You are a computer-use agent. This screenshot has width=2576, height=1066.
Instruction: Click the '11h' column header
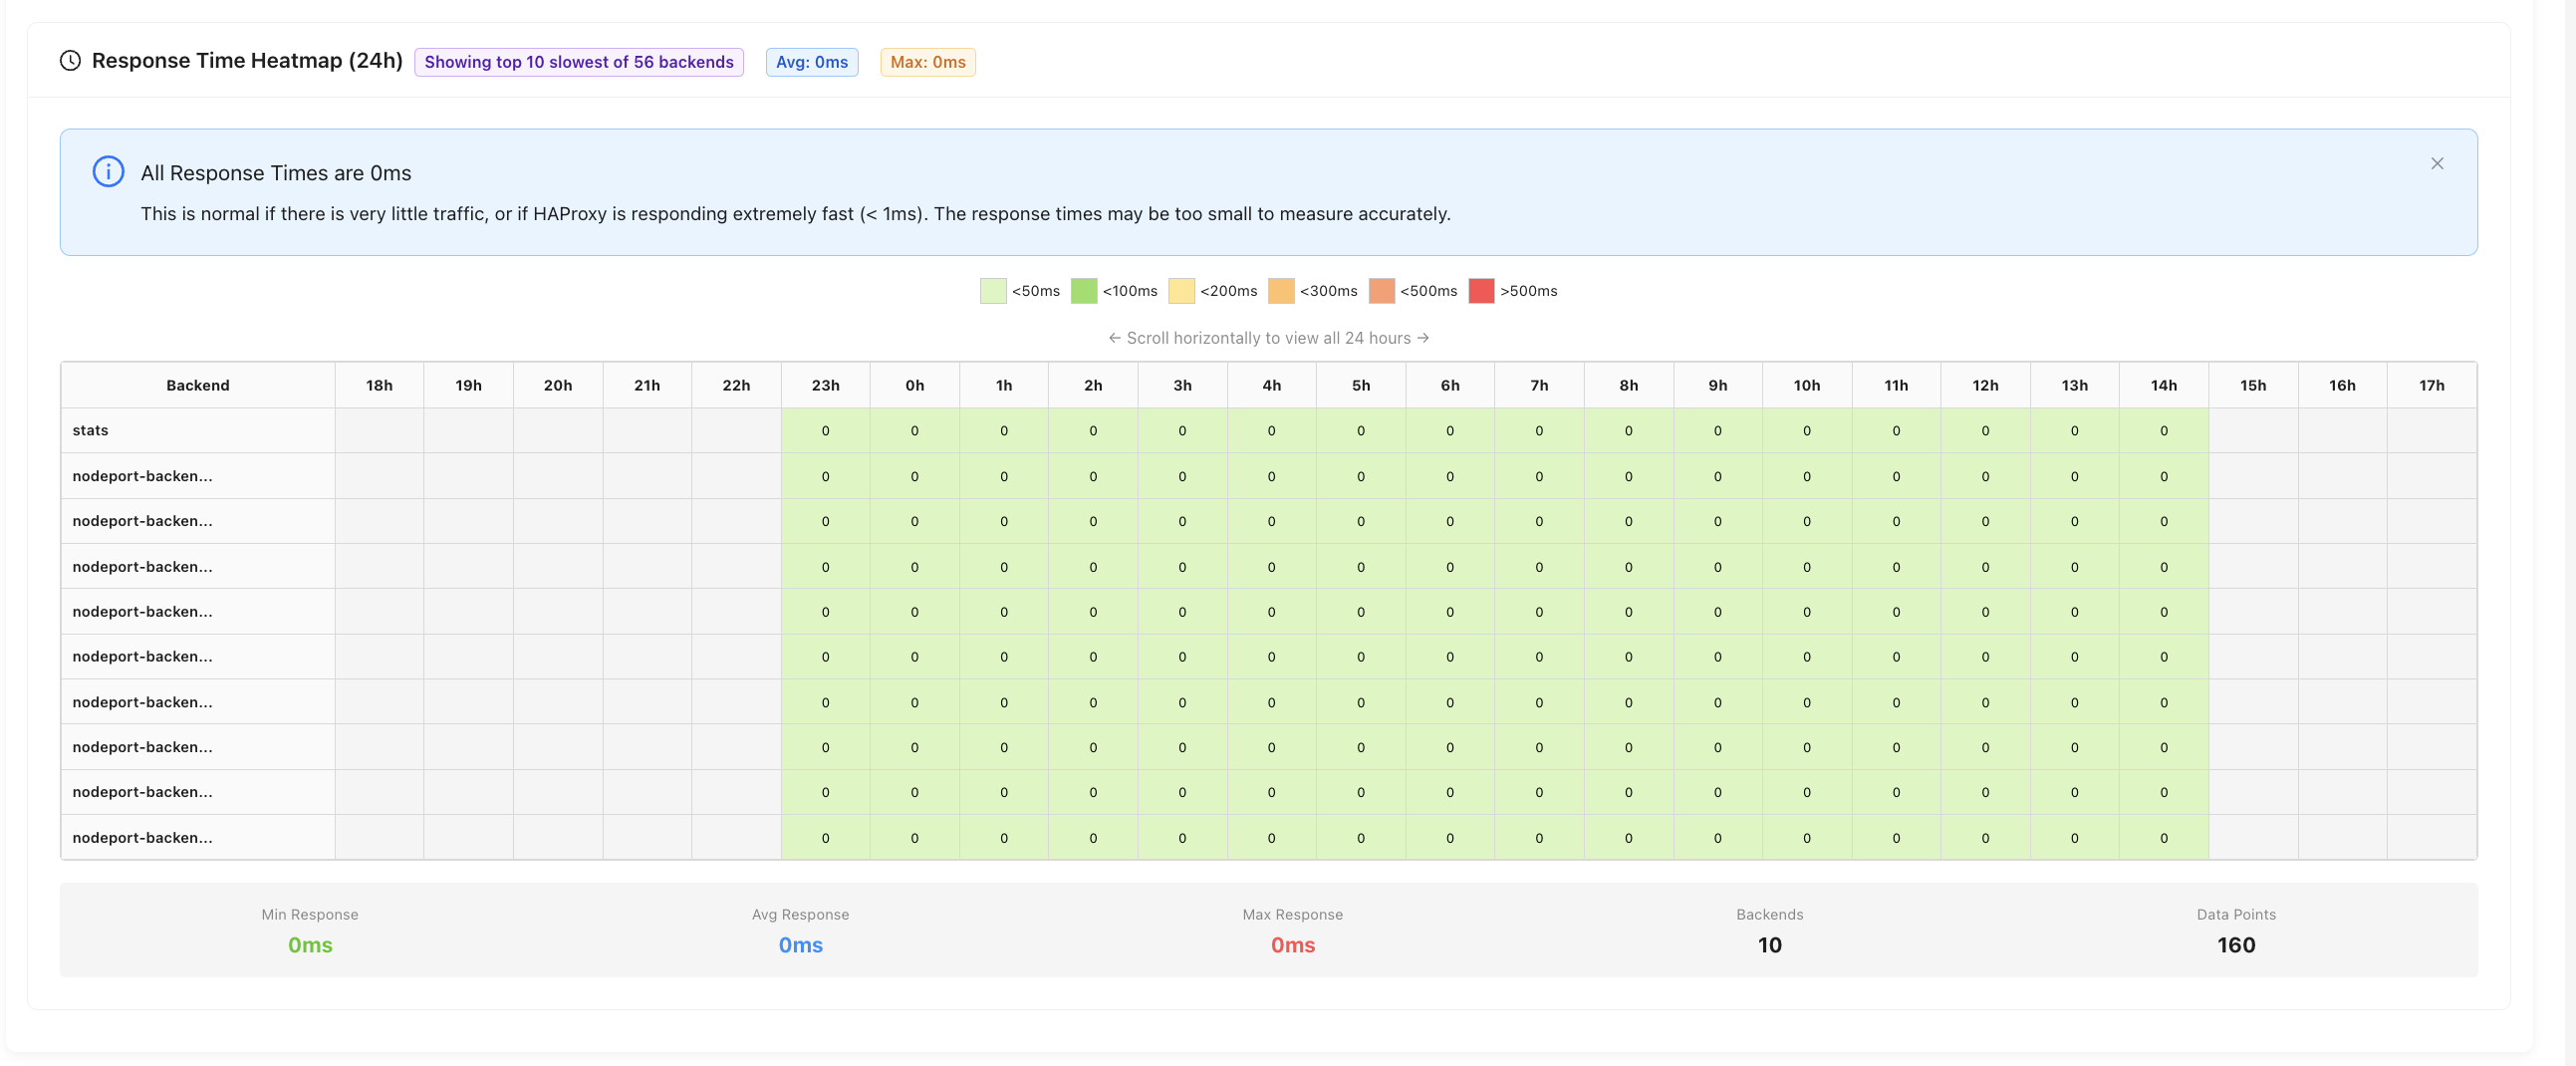tap(1896, 385)
